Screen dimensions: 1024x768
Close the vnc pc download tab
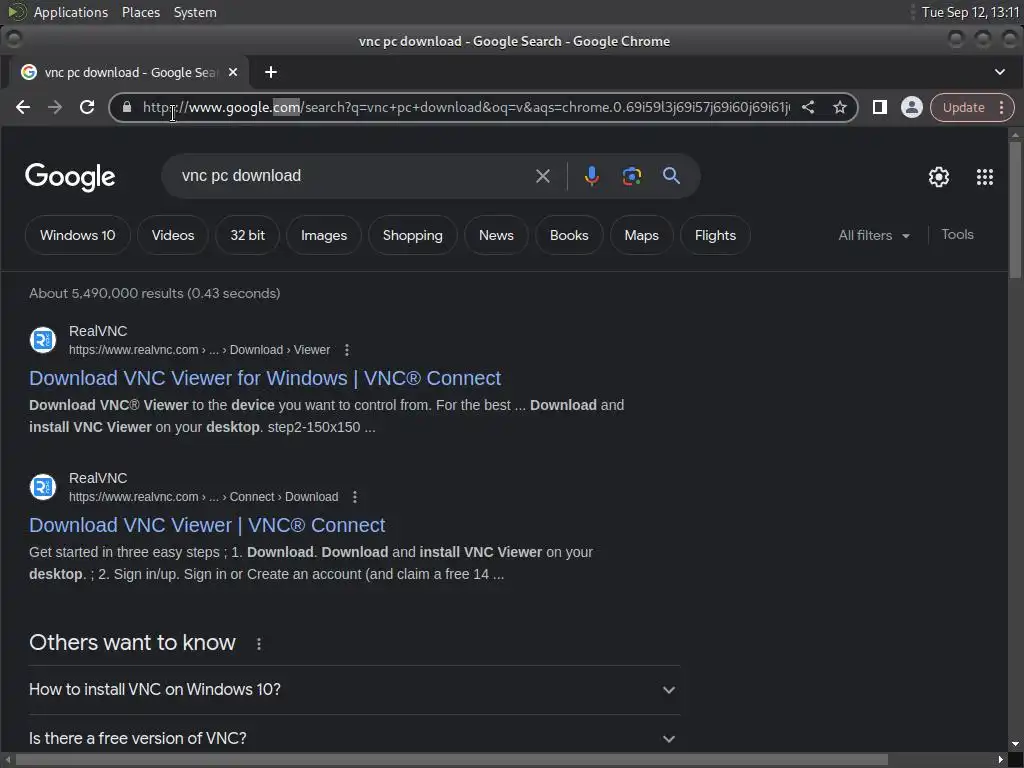(233, 72)
